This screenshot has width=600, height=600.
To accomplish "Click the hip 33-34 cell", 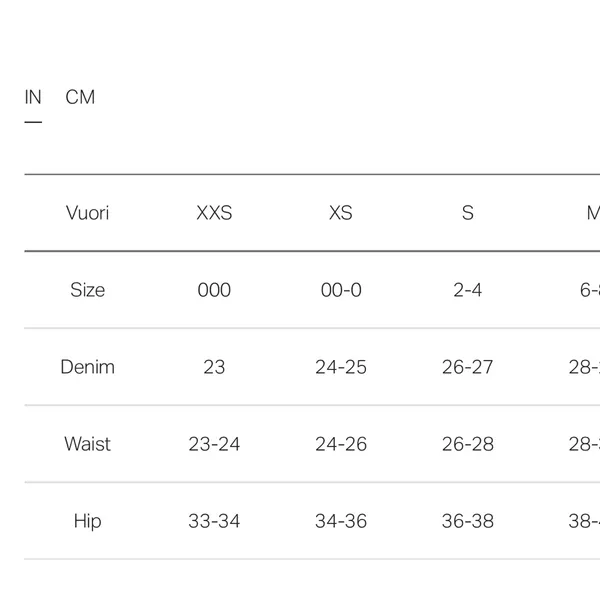I will point(214,521).
